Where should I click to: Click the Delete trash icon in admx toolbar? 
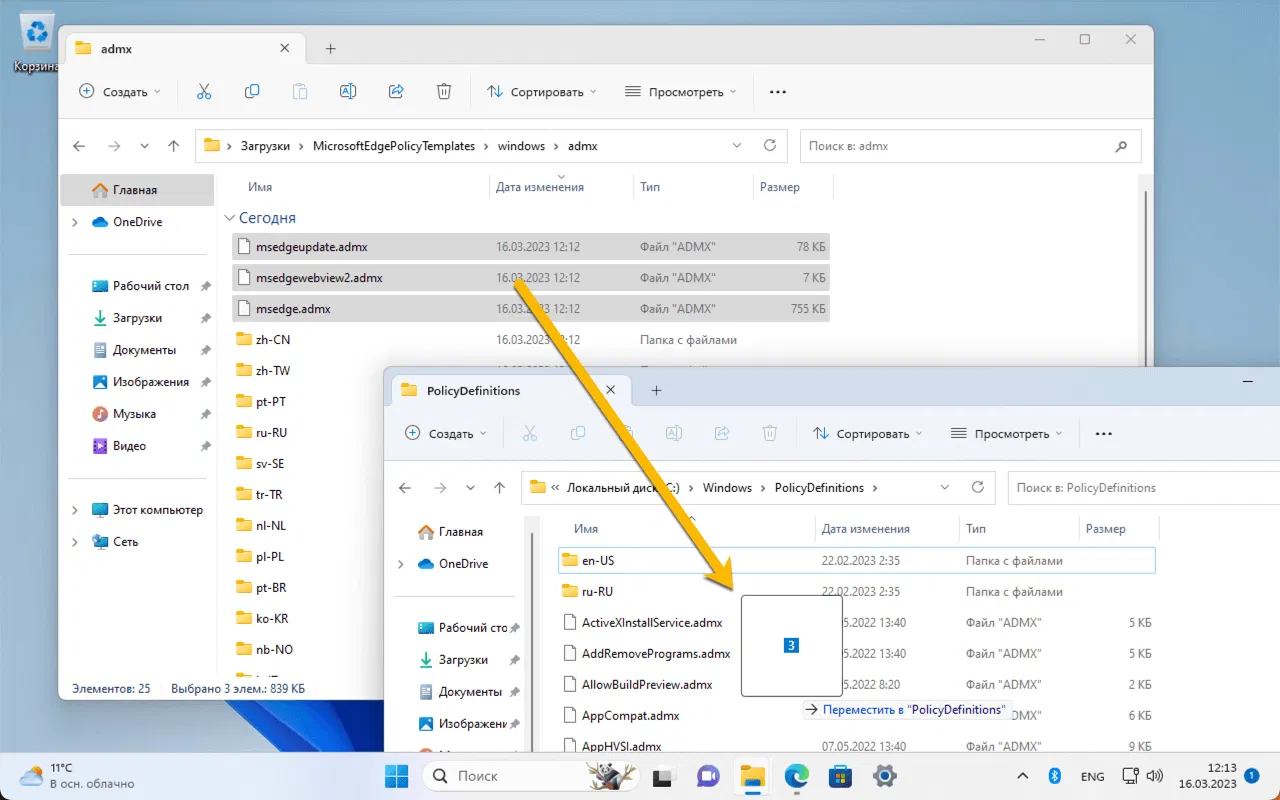click(x=444, y=92)
